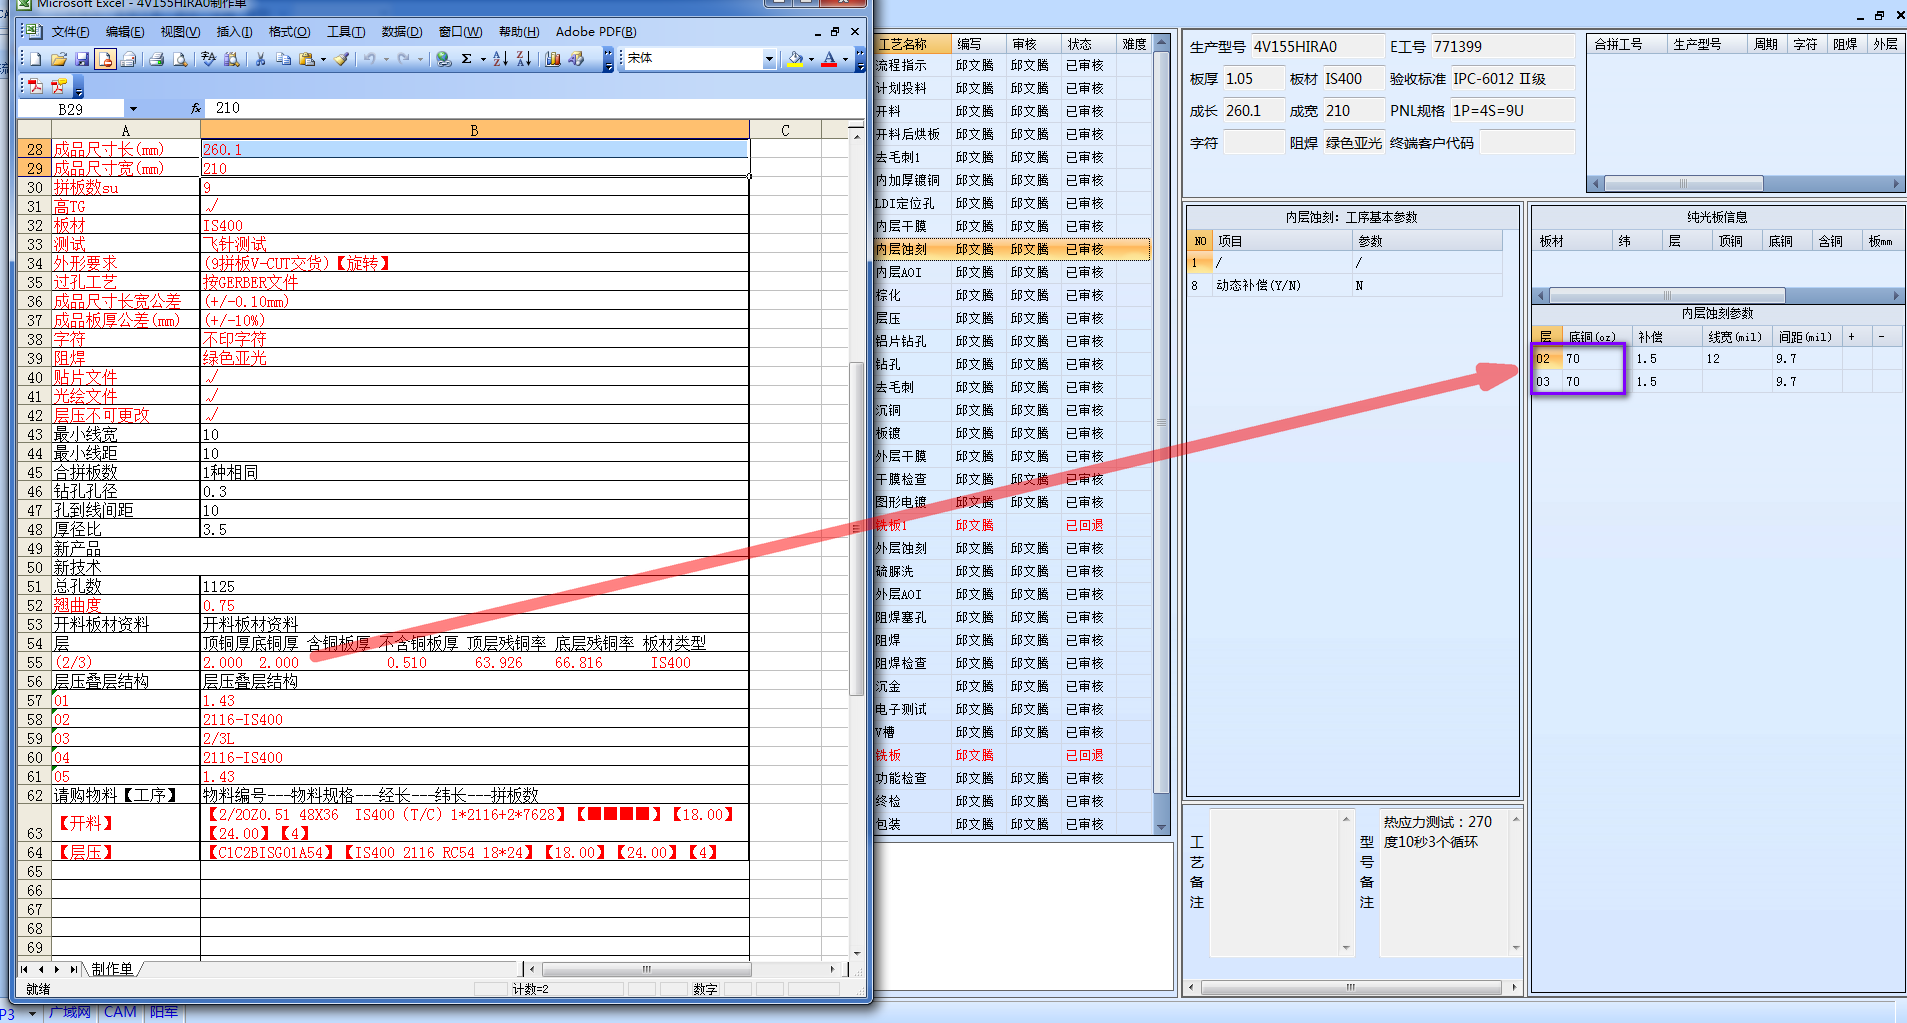Viewport: 1907px width, 1023px height.
Task: Paste using the clipboard icon
Action: click(307, 59)
